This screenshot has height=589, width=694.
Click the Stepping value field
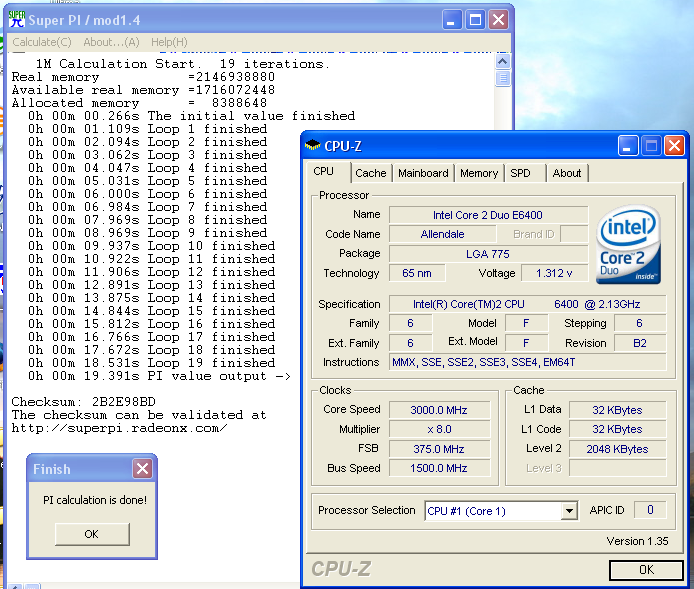click(640, 323)
